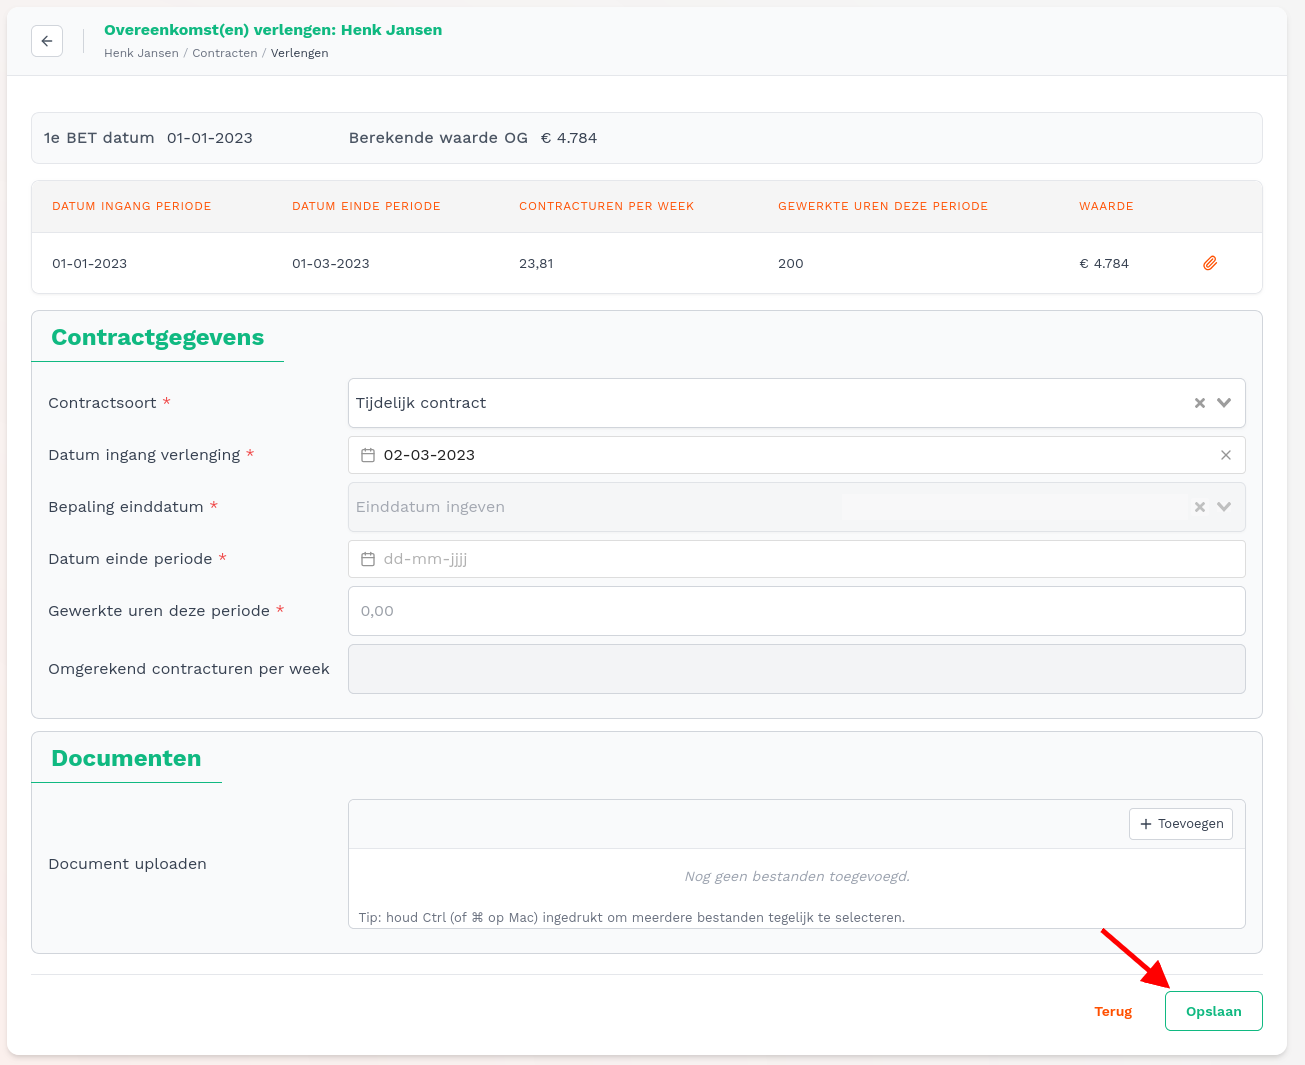
Task: Click the Omgerekend contracturen per week field
Action: pyautogui.click(x=797, y=669)
